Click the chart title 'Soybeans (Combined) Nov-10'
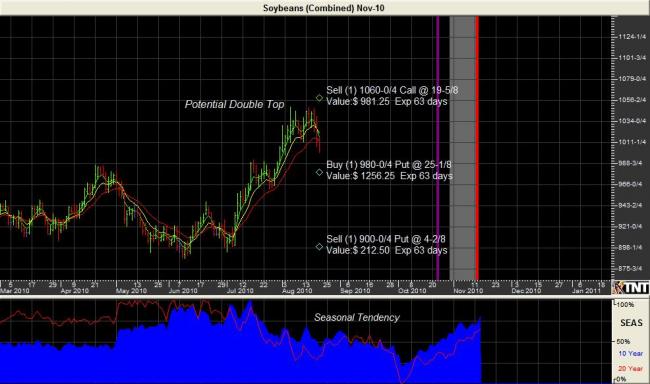 324,8
